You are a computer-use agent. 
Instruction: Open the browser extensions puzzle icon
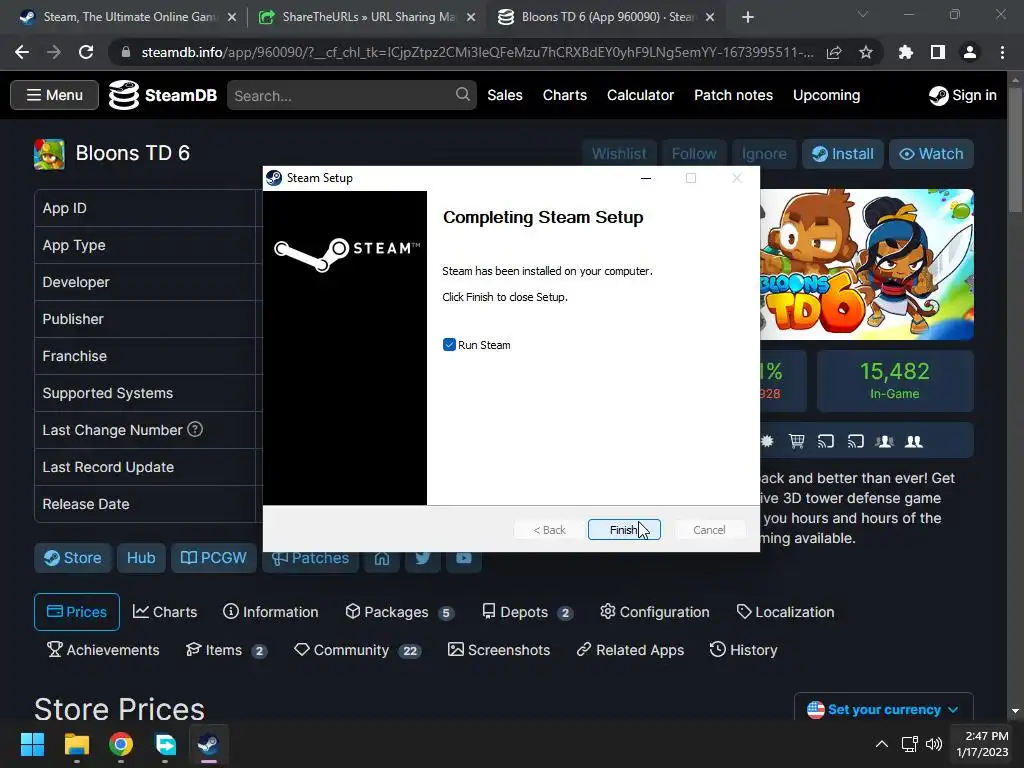tap(906, 52)
